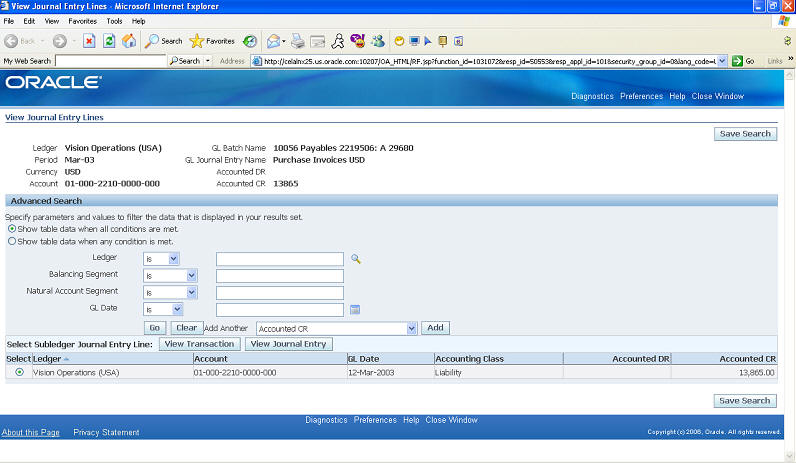Go to the browser Home icon
Screen dimensions: 796x463
tap(129, 41)
